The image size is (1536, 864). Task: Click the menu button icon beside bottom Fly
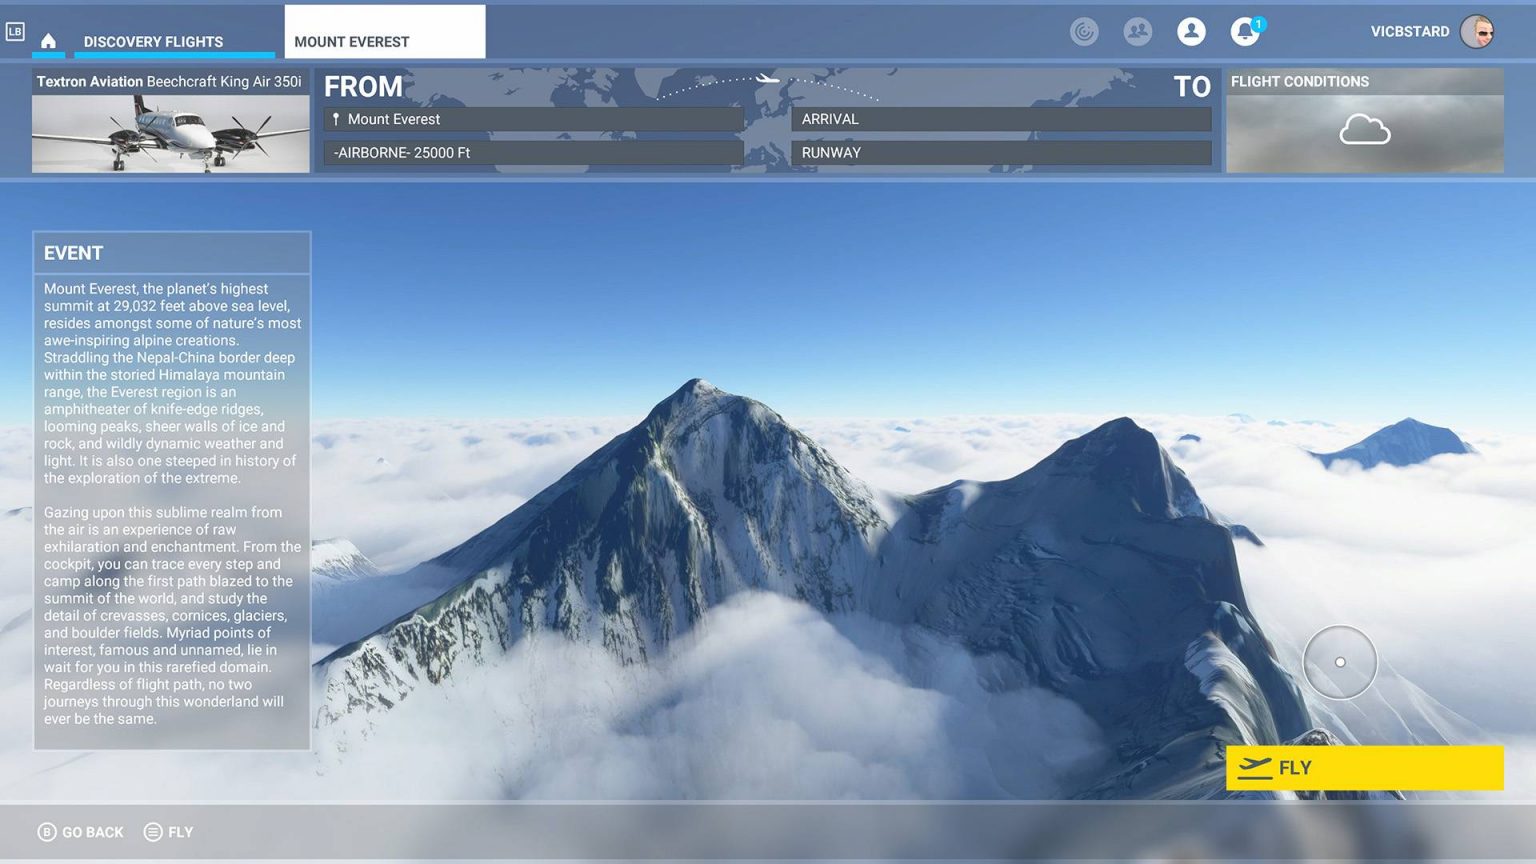tap(153, 832)
